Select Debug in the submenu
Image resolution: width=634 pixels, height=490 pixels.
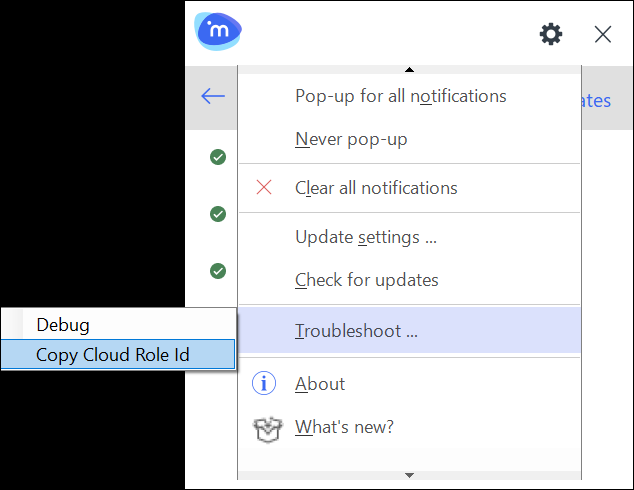63,325
